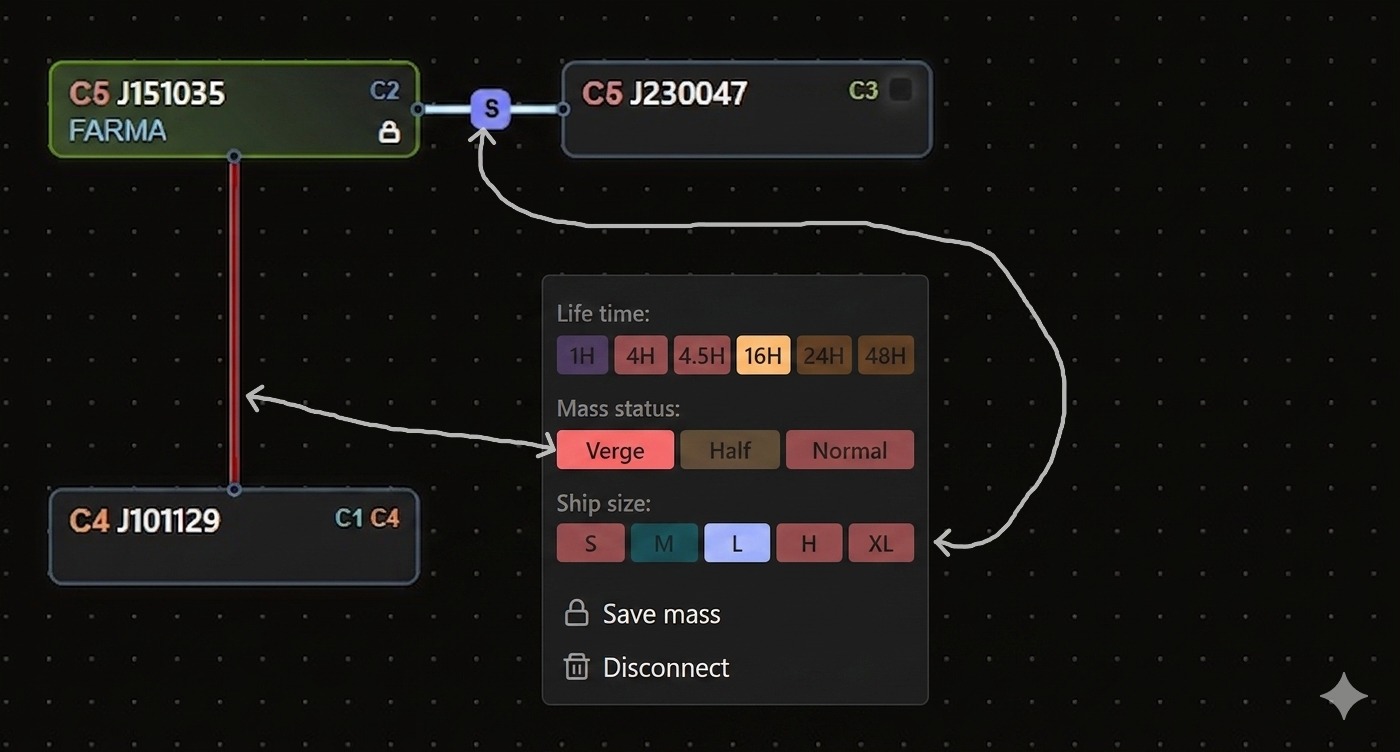Click the FARMA label on the J151035 node
1400x752 pixels.
118,131
